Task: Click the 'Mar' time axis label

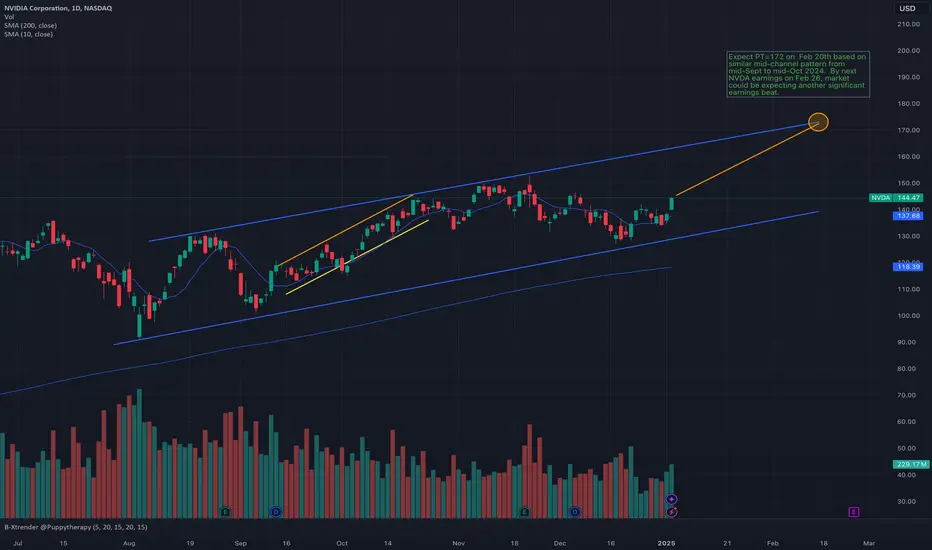Action: pyautogui.click(x=869, y=543)
